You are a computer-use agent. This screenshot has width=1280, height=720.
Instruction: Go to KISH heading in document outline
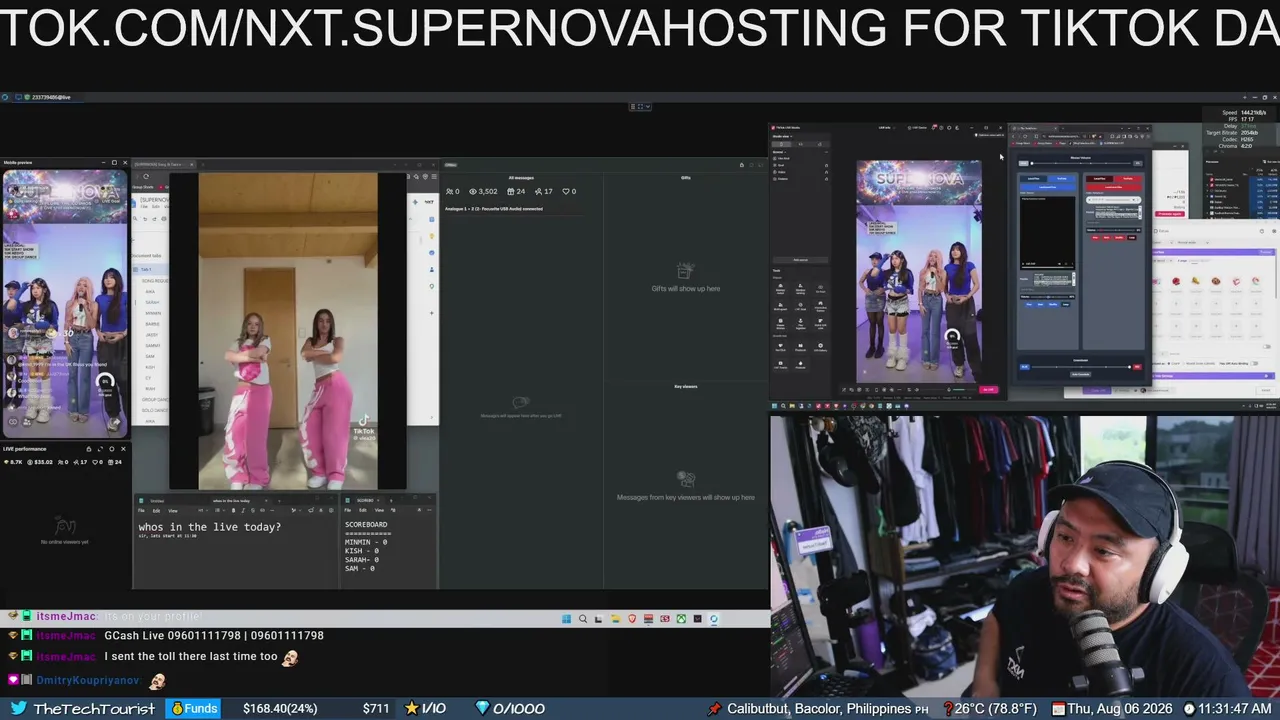(x=149, y=367)
